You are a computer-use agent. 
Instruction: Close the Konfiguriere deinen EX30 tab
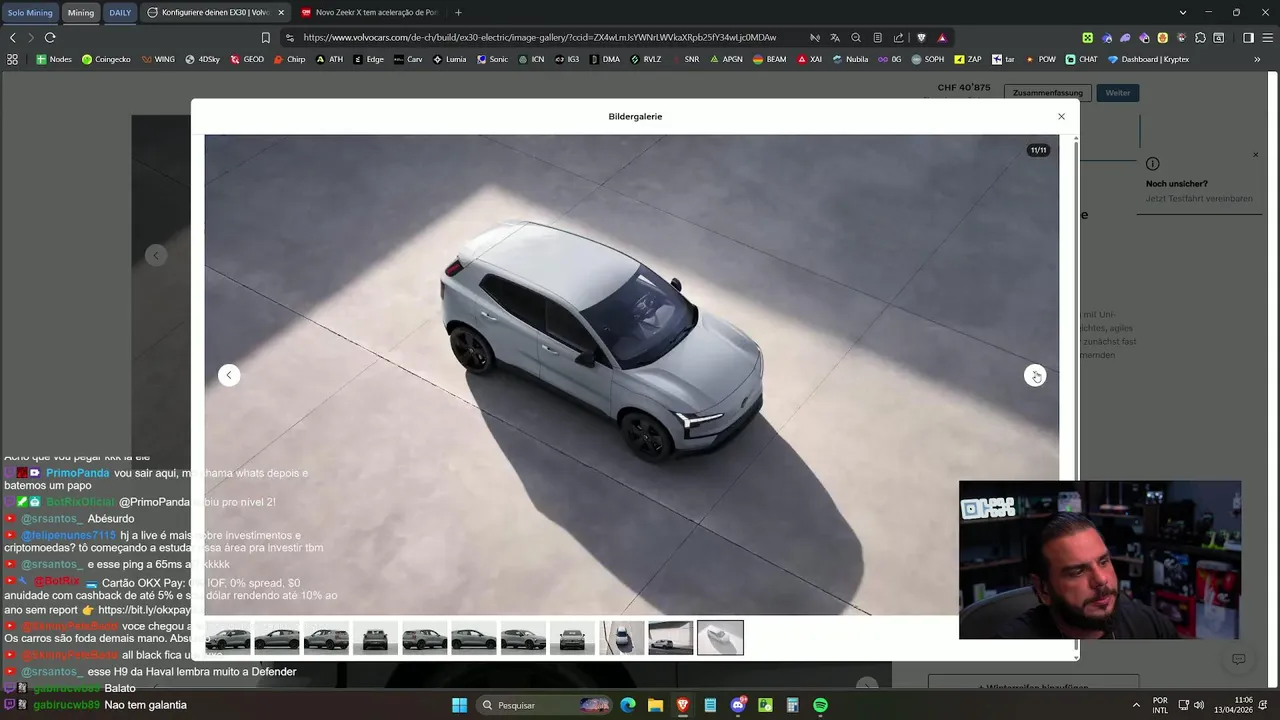pyautogui.click(x=281, y=13)
